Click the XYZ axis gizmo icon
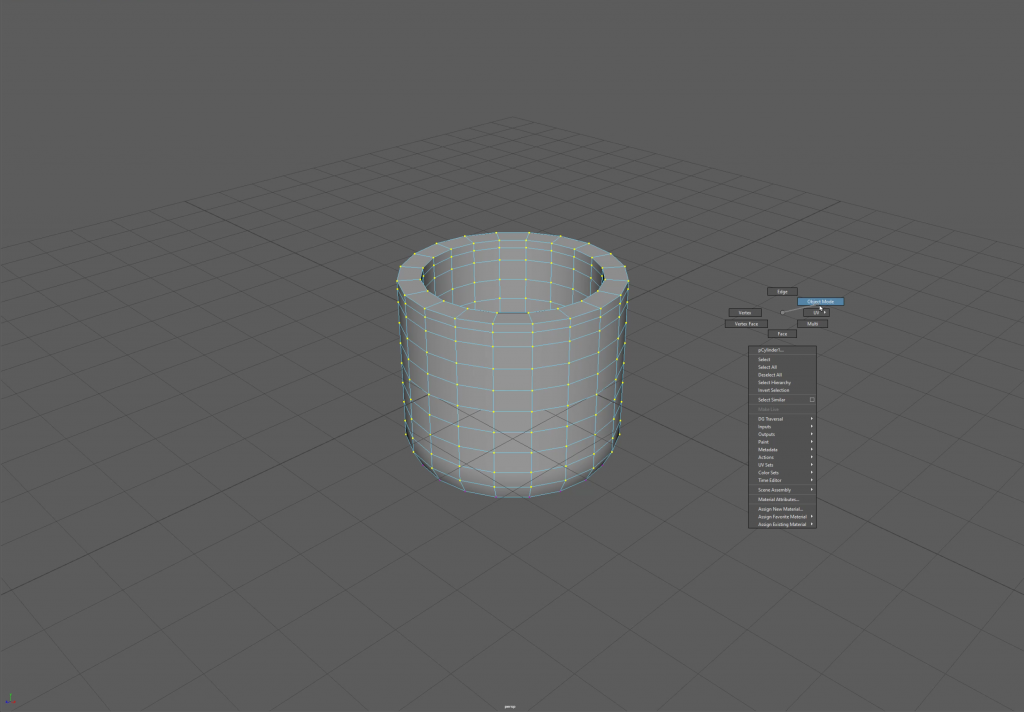 pos(9,698)
